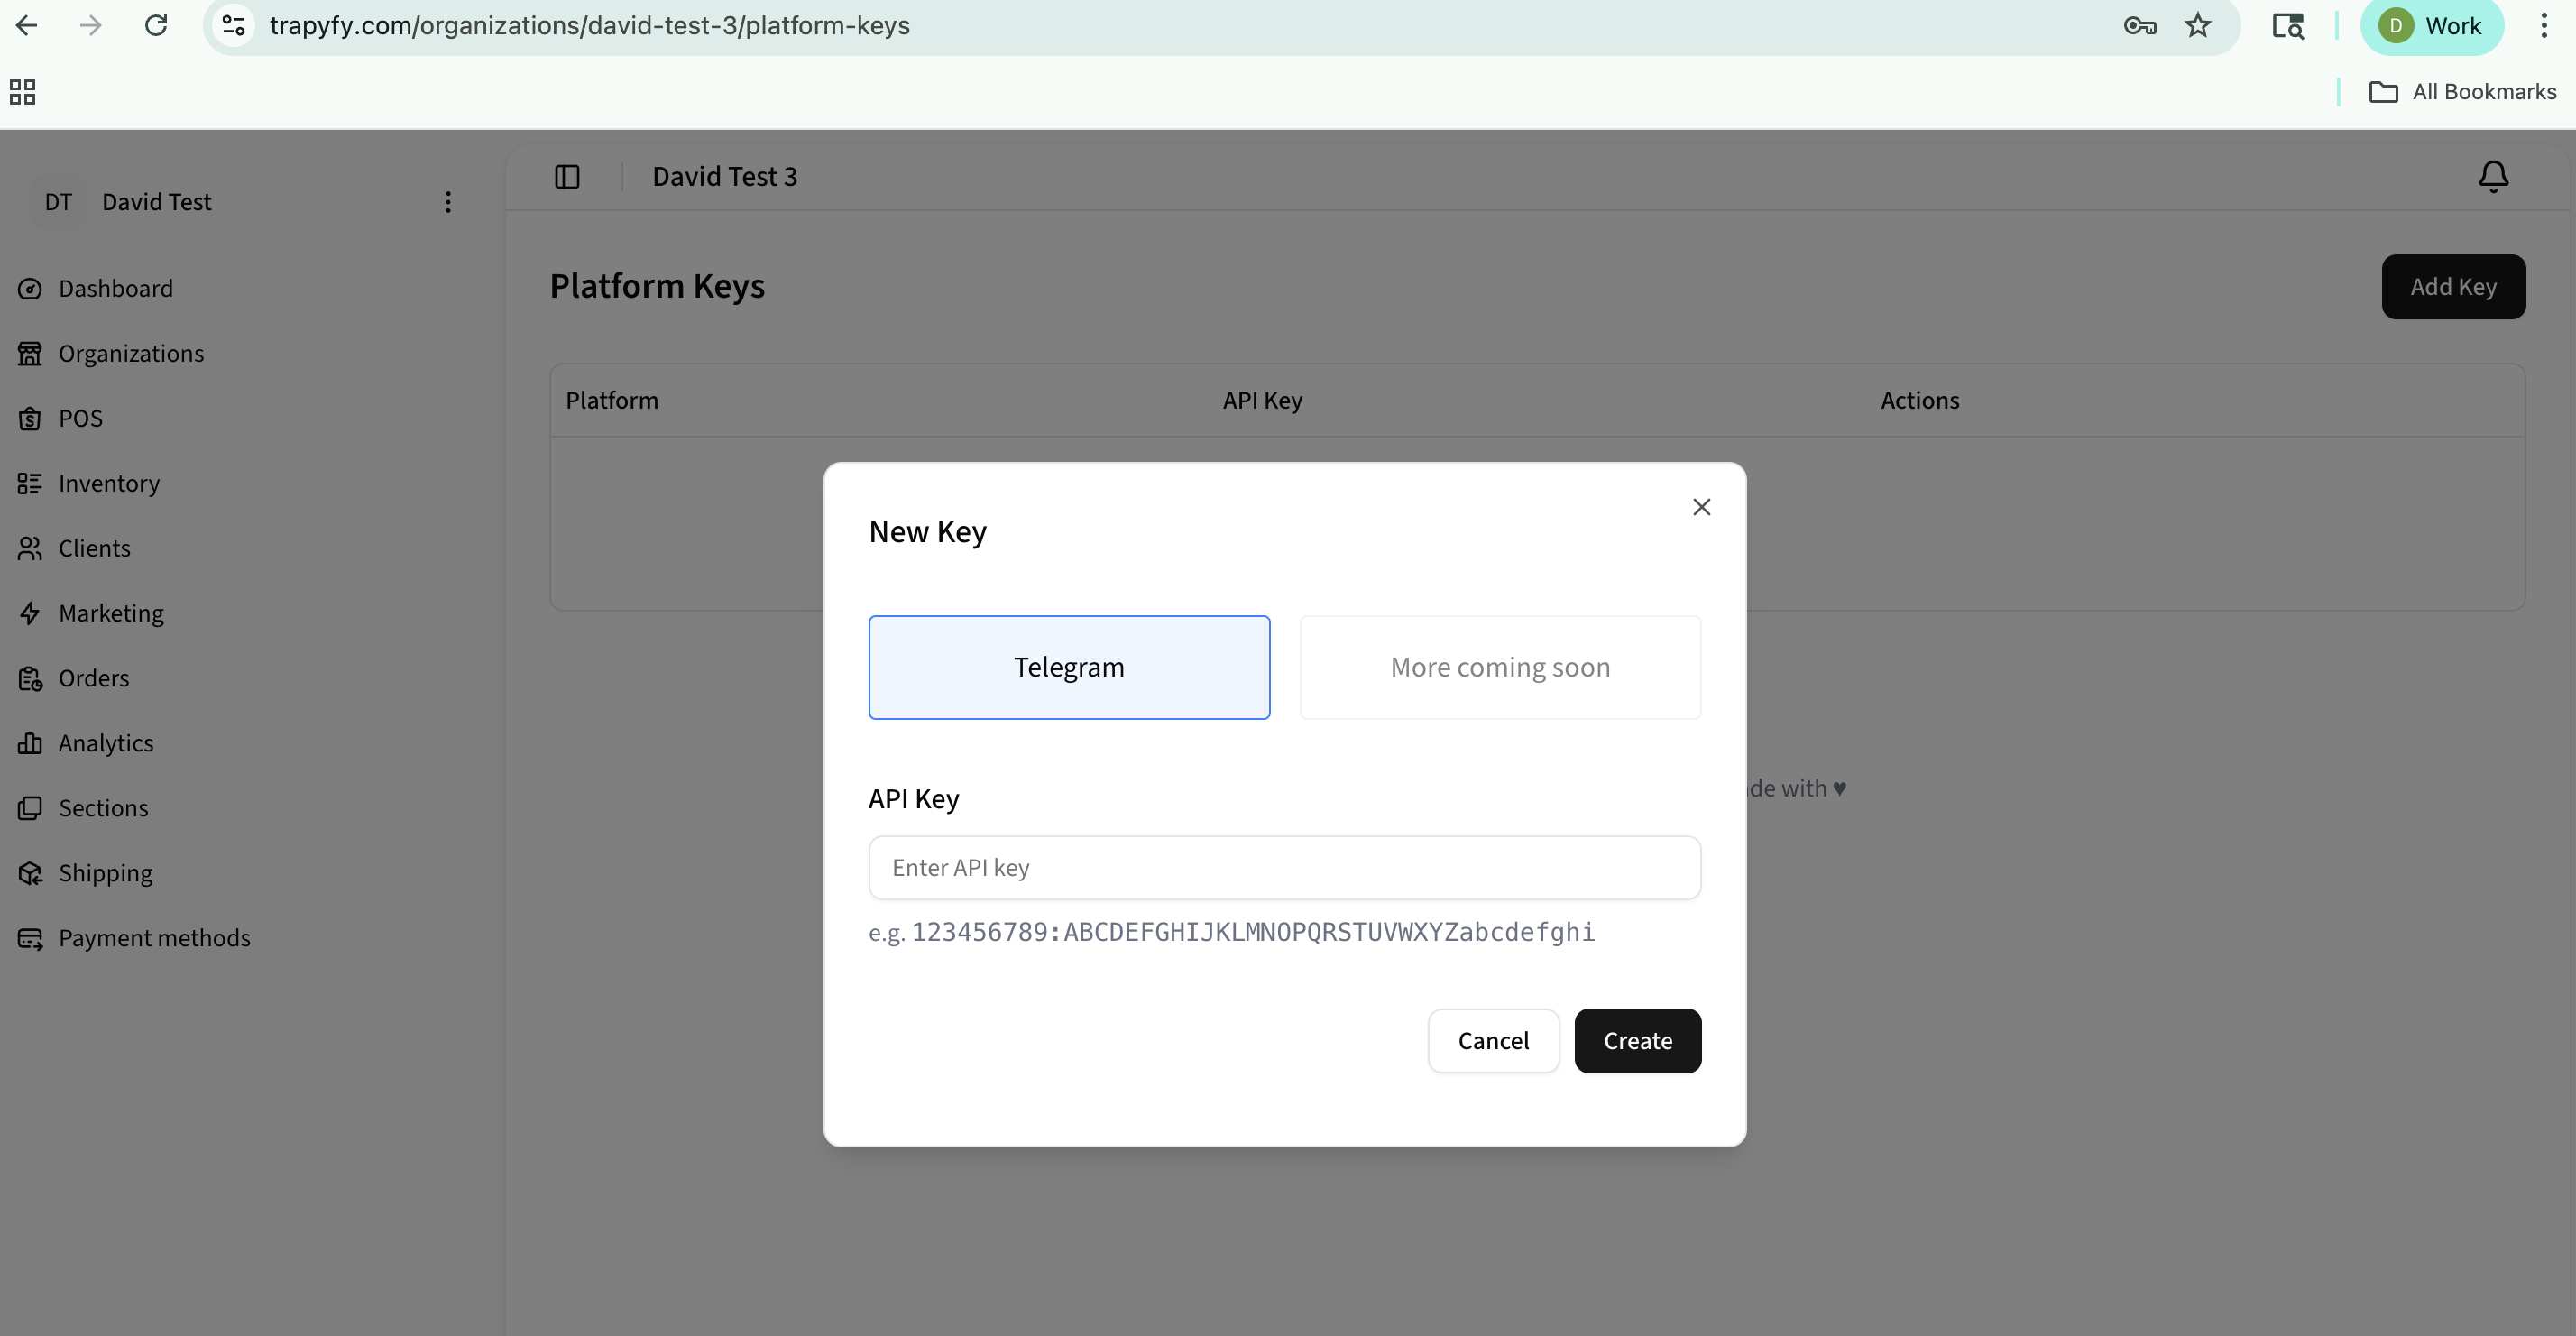
Task: Open the apps grid shortcut
Action: 22,92
